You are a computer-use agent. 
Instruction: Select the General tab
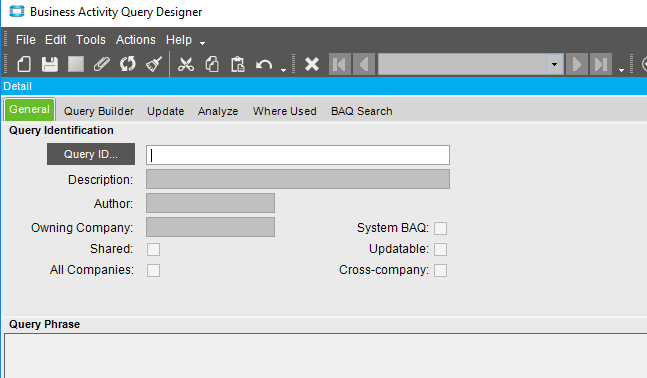[29, 109]
